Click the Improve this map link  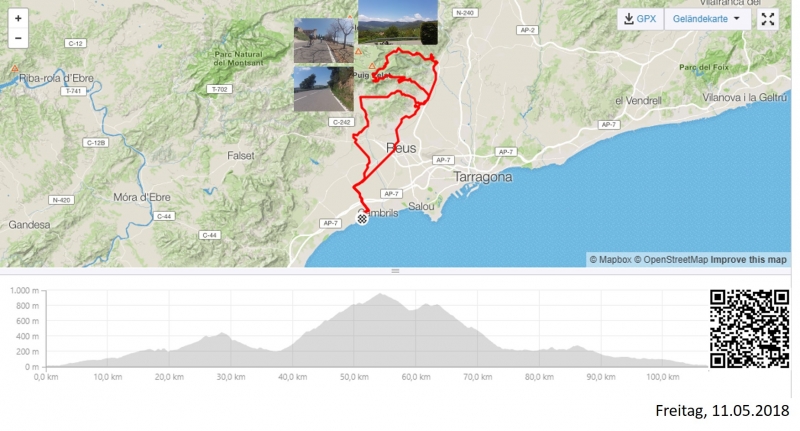pyautogui.click(x=748, y=260)
